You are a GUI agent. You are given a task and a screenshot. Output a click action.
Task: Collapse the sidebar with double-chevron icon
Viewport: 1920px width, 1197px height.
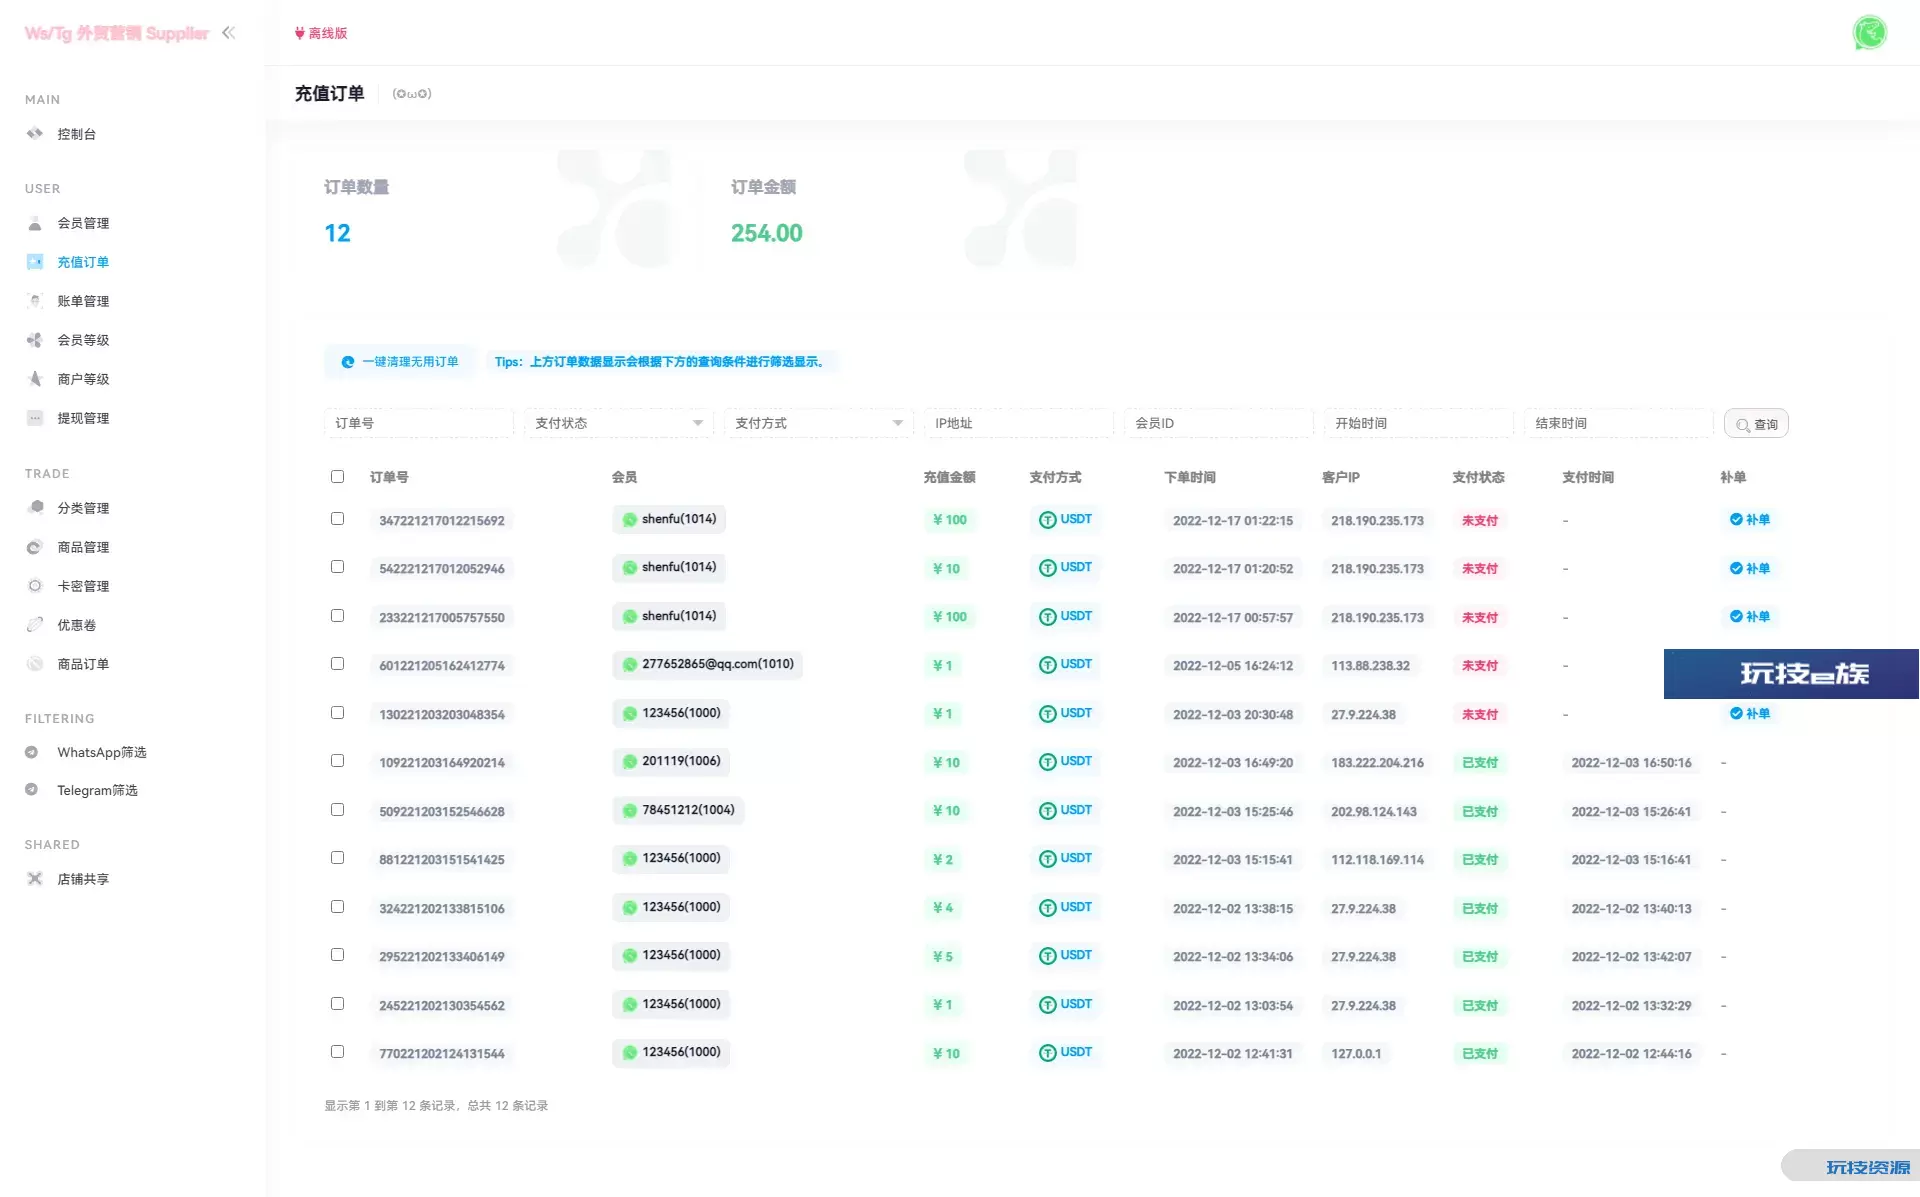[229, 32]
